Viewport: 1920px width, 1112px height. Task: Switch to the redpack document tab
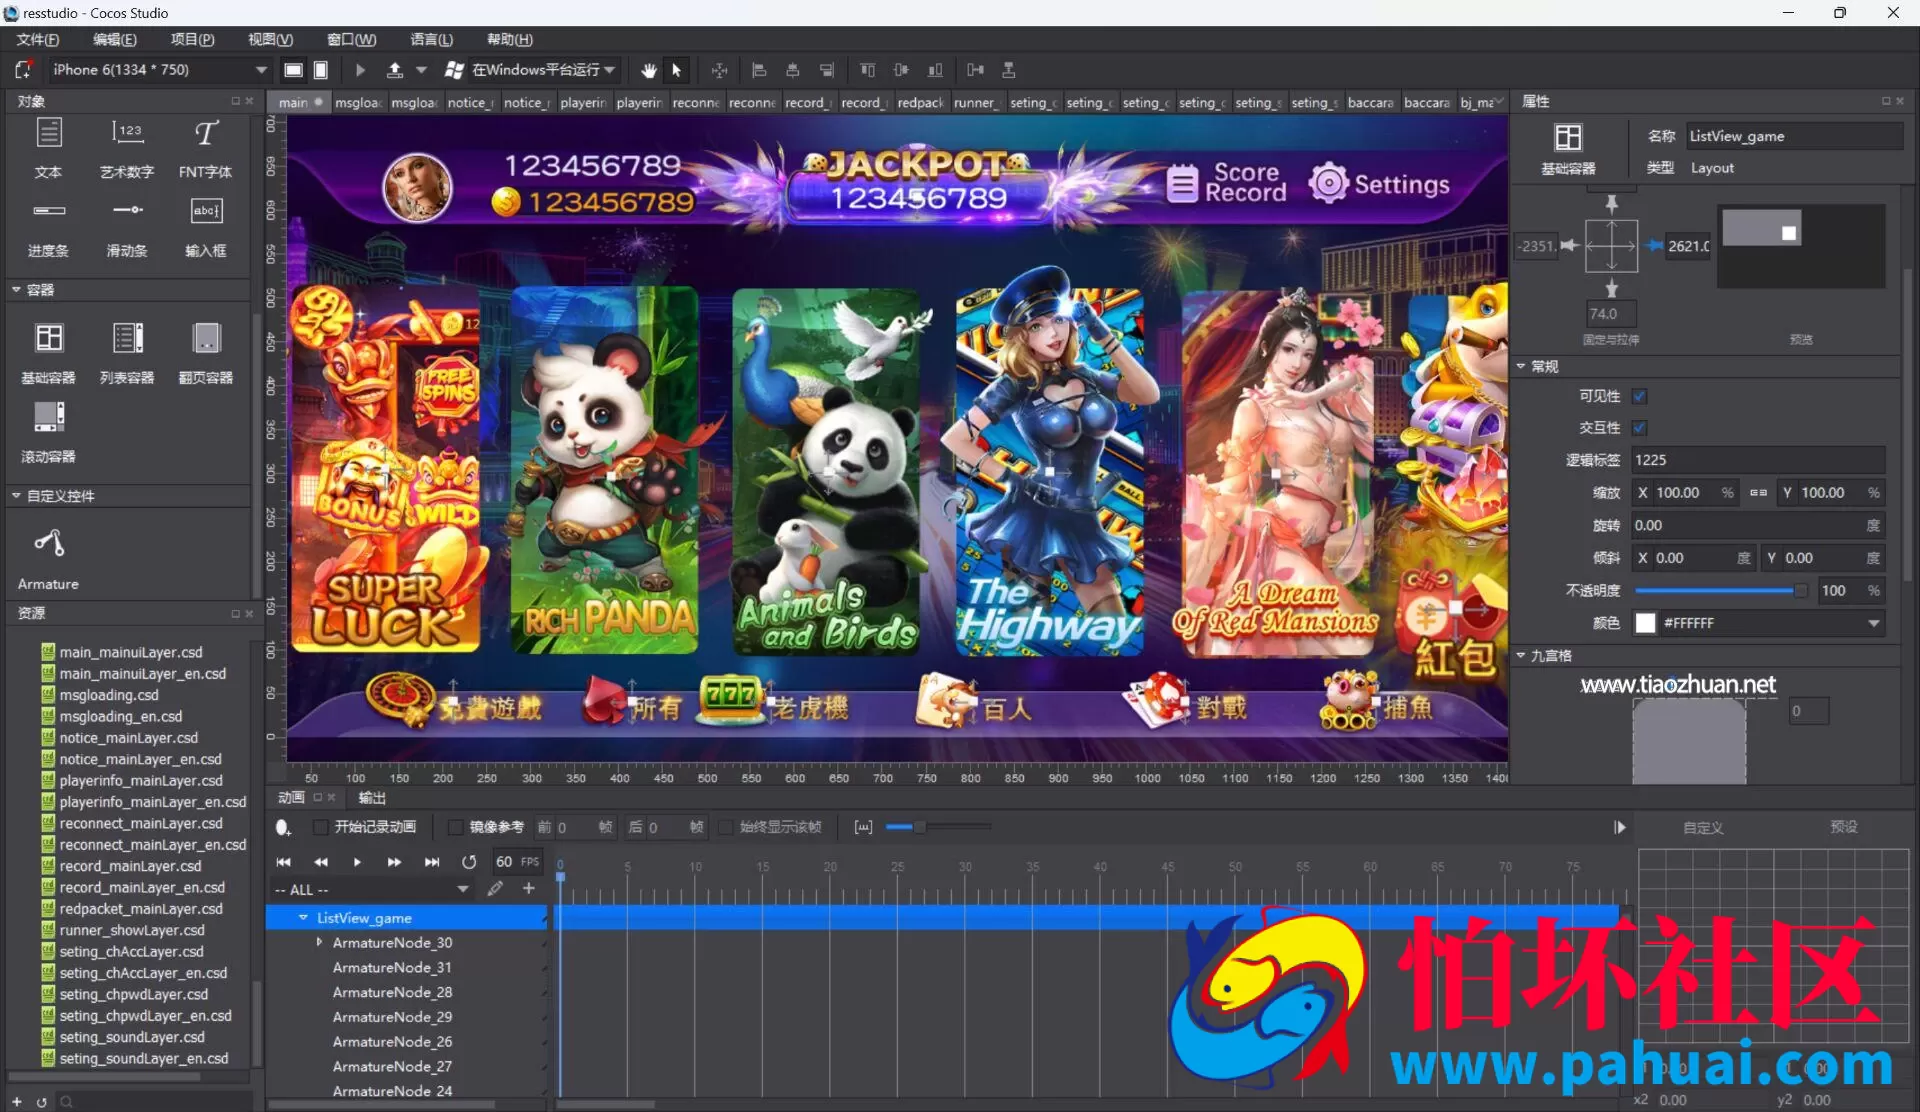pos(920,102)
